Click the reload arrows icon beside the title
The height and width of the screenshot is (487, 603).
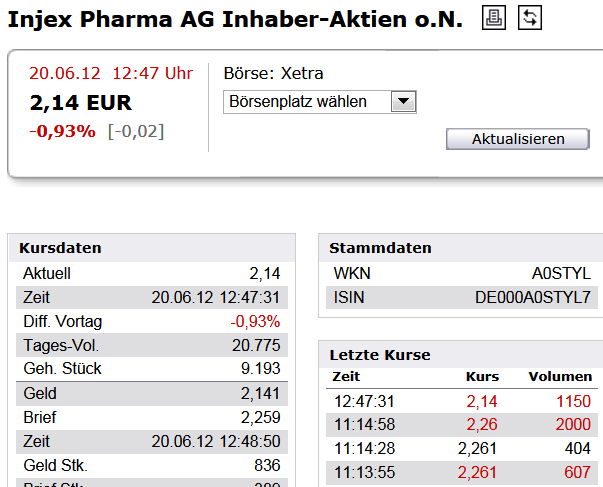tap(530, 17)
